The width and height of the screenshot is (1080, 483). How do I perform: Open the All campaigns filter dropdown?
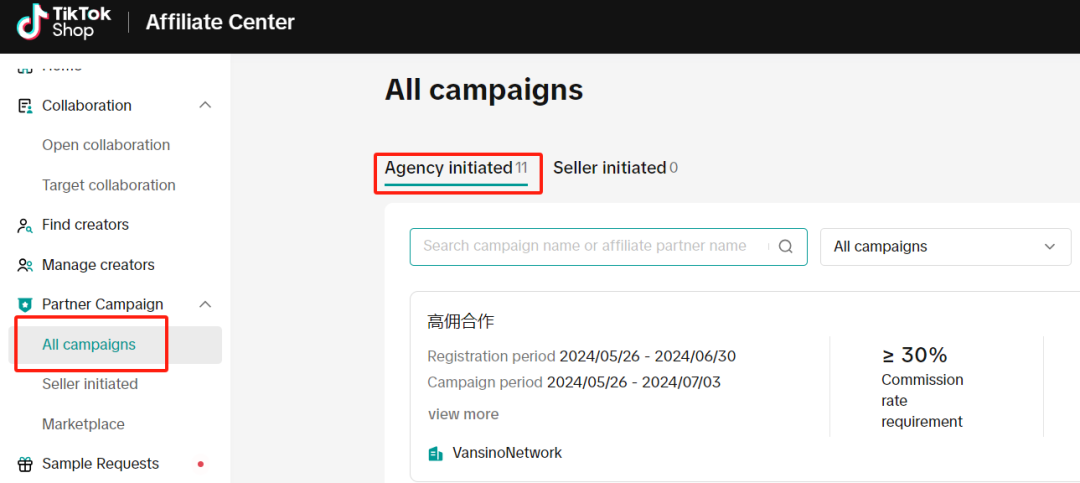[x=944, y=247]
